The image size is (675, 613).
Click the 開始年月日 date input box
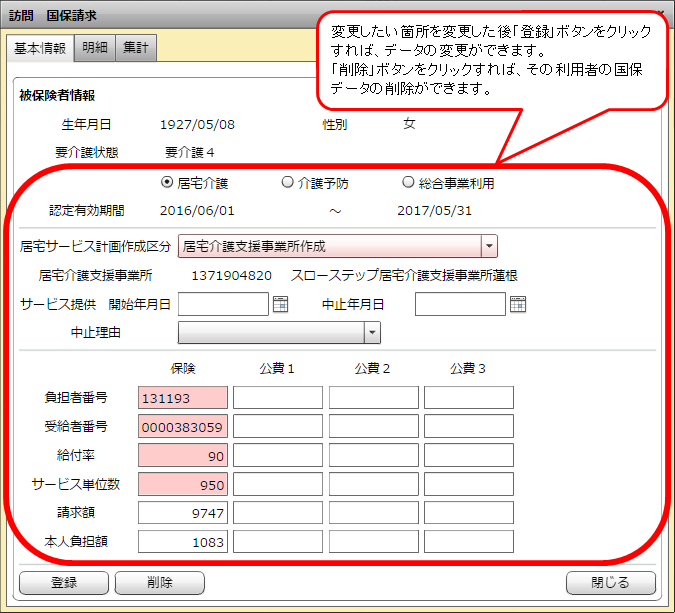coord(223,305)
